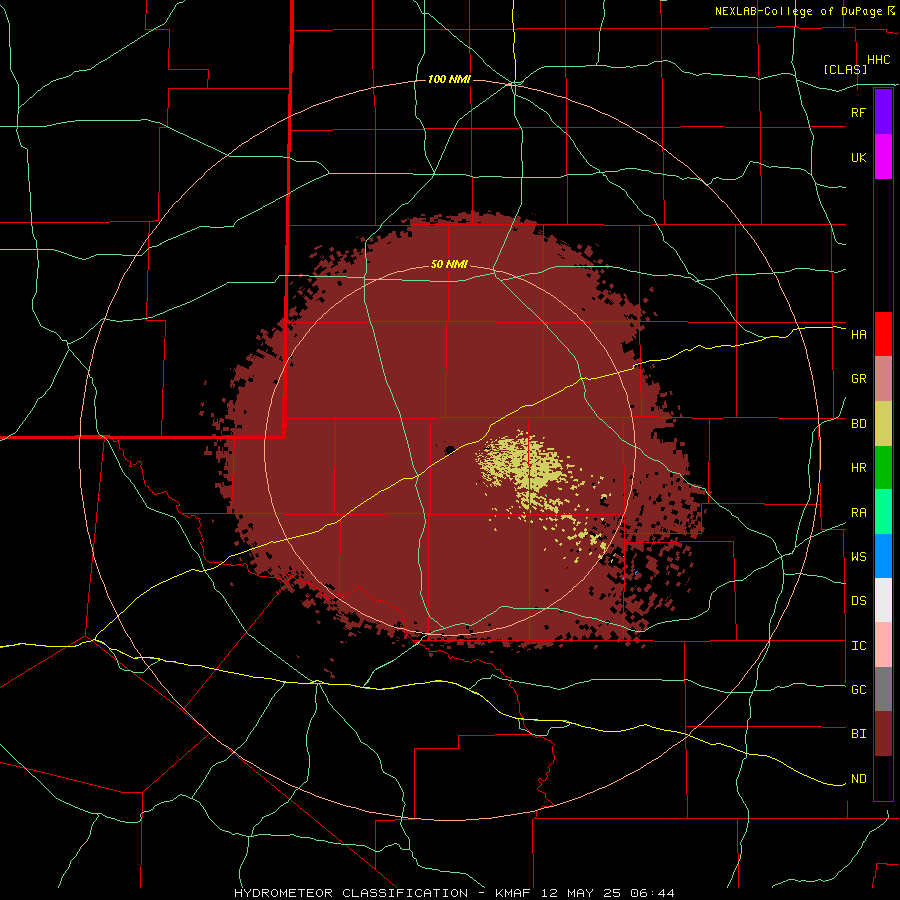Click the [CLAS] unit label
The image size is (900, 900).
pos(845,69)
